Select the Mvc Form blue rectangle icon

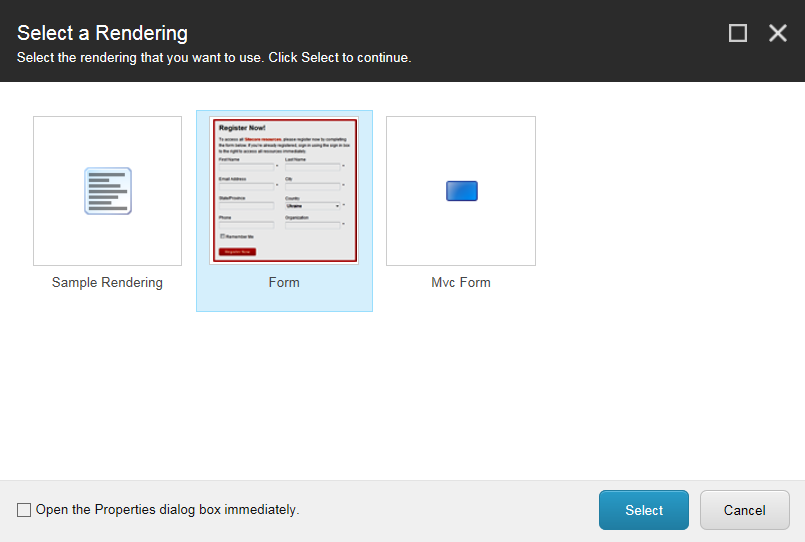point(461,191)
